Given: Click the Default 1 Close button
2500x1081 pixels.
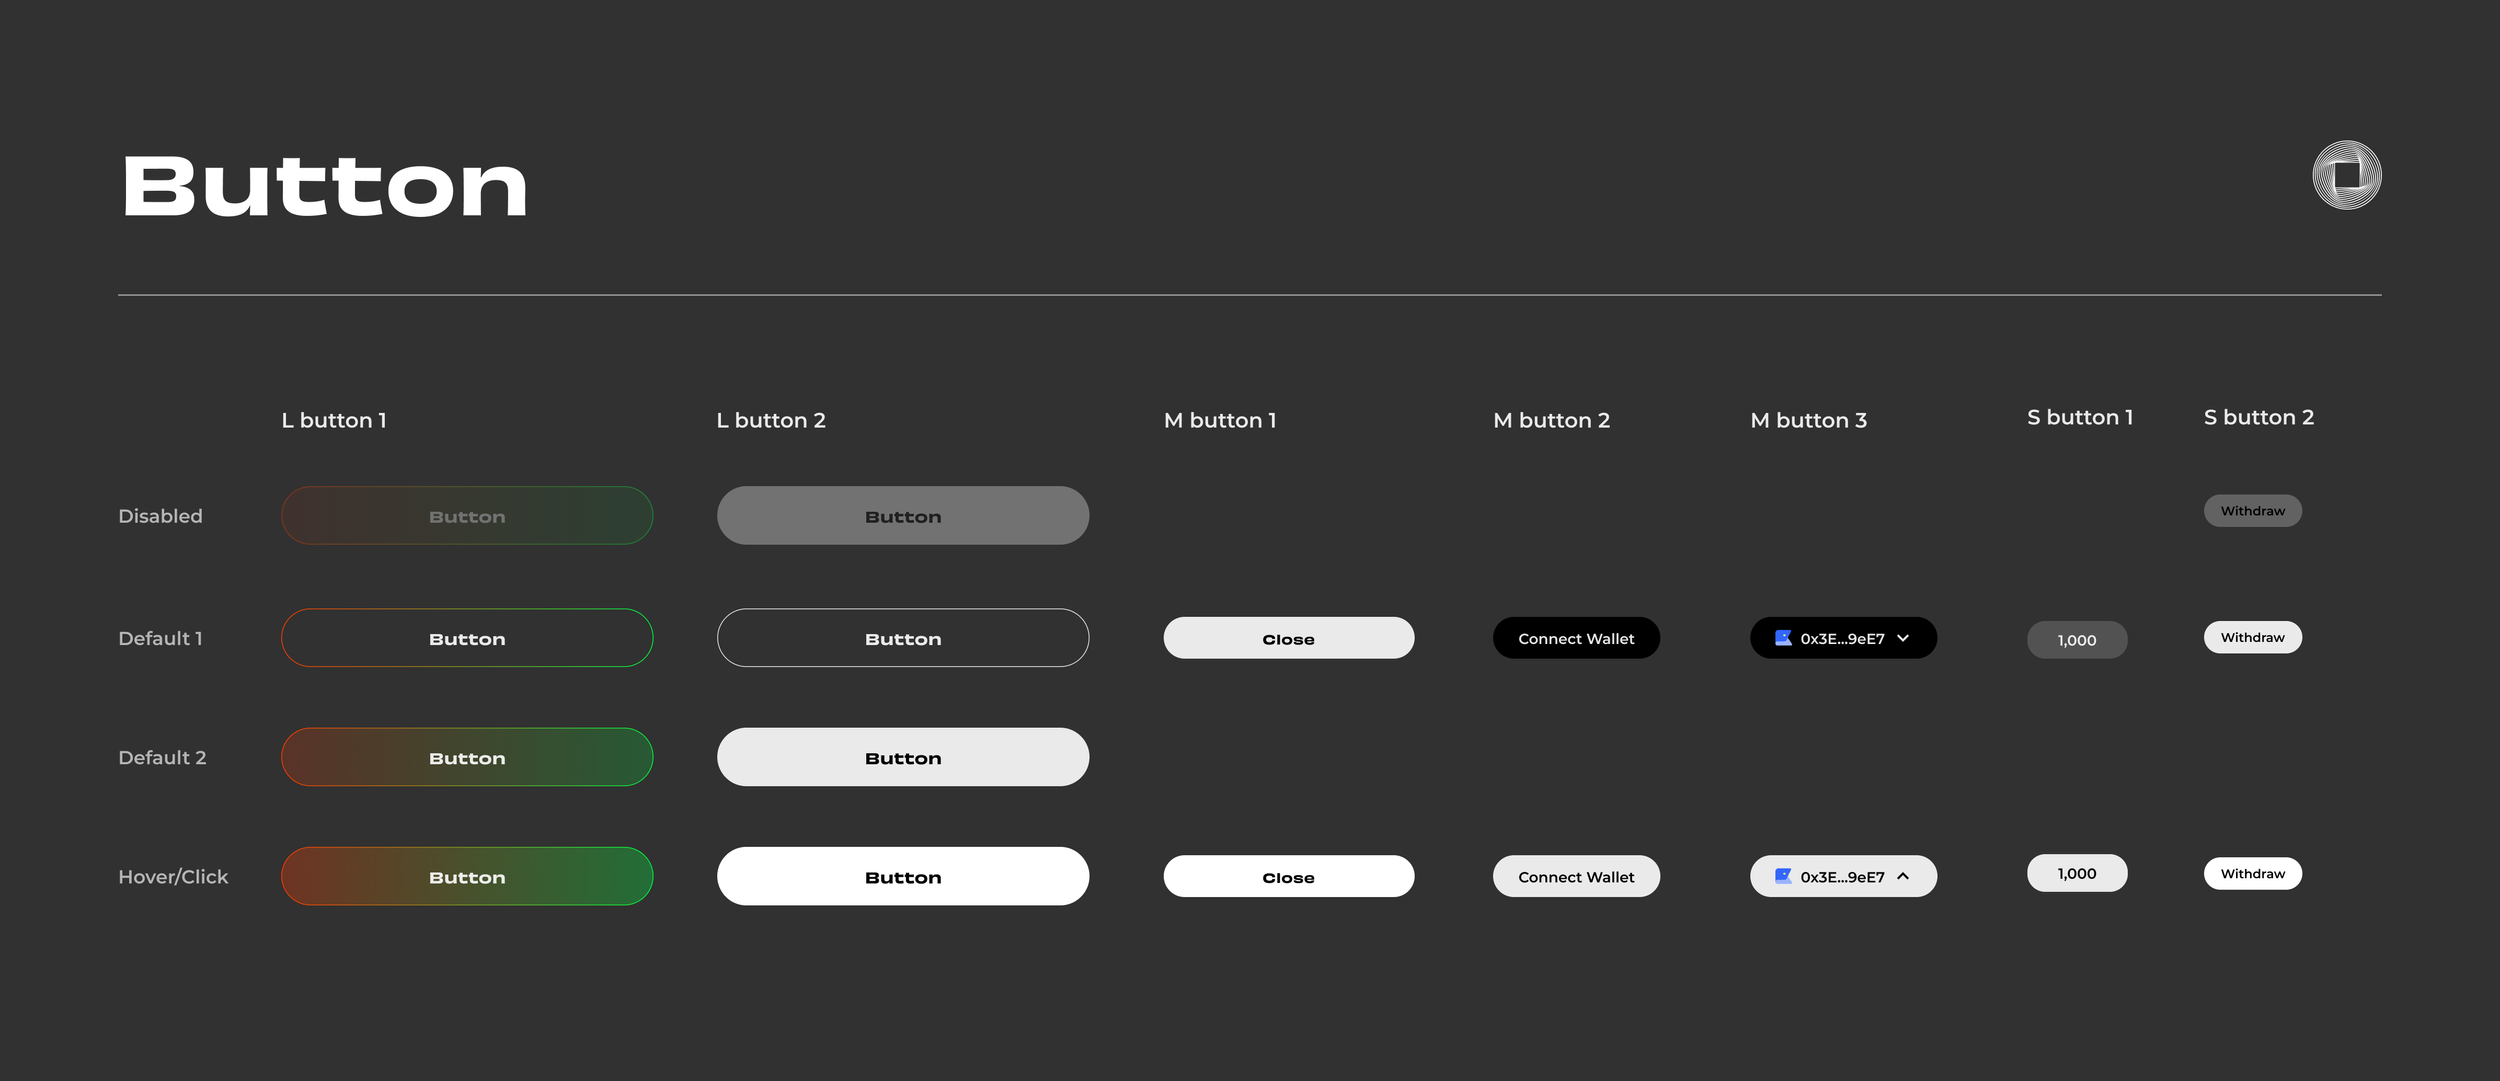Looking at the screenshot, I should [1288, 638].
